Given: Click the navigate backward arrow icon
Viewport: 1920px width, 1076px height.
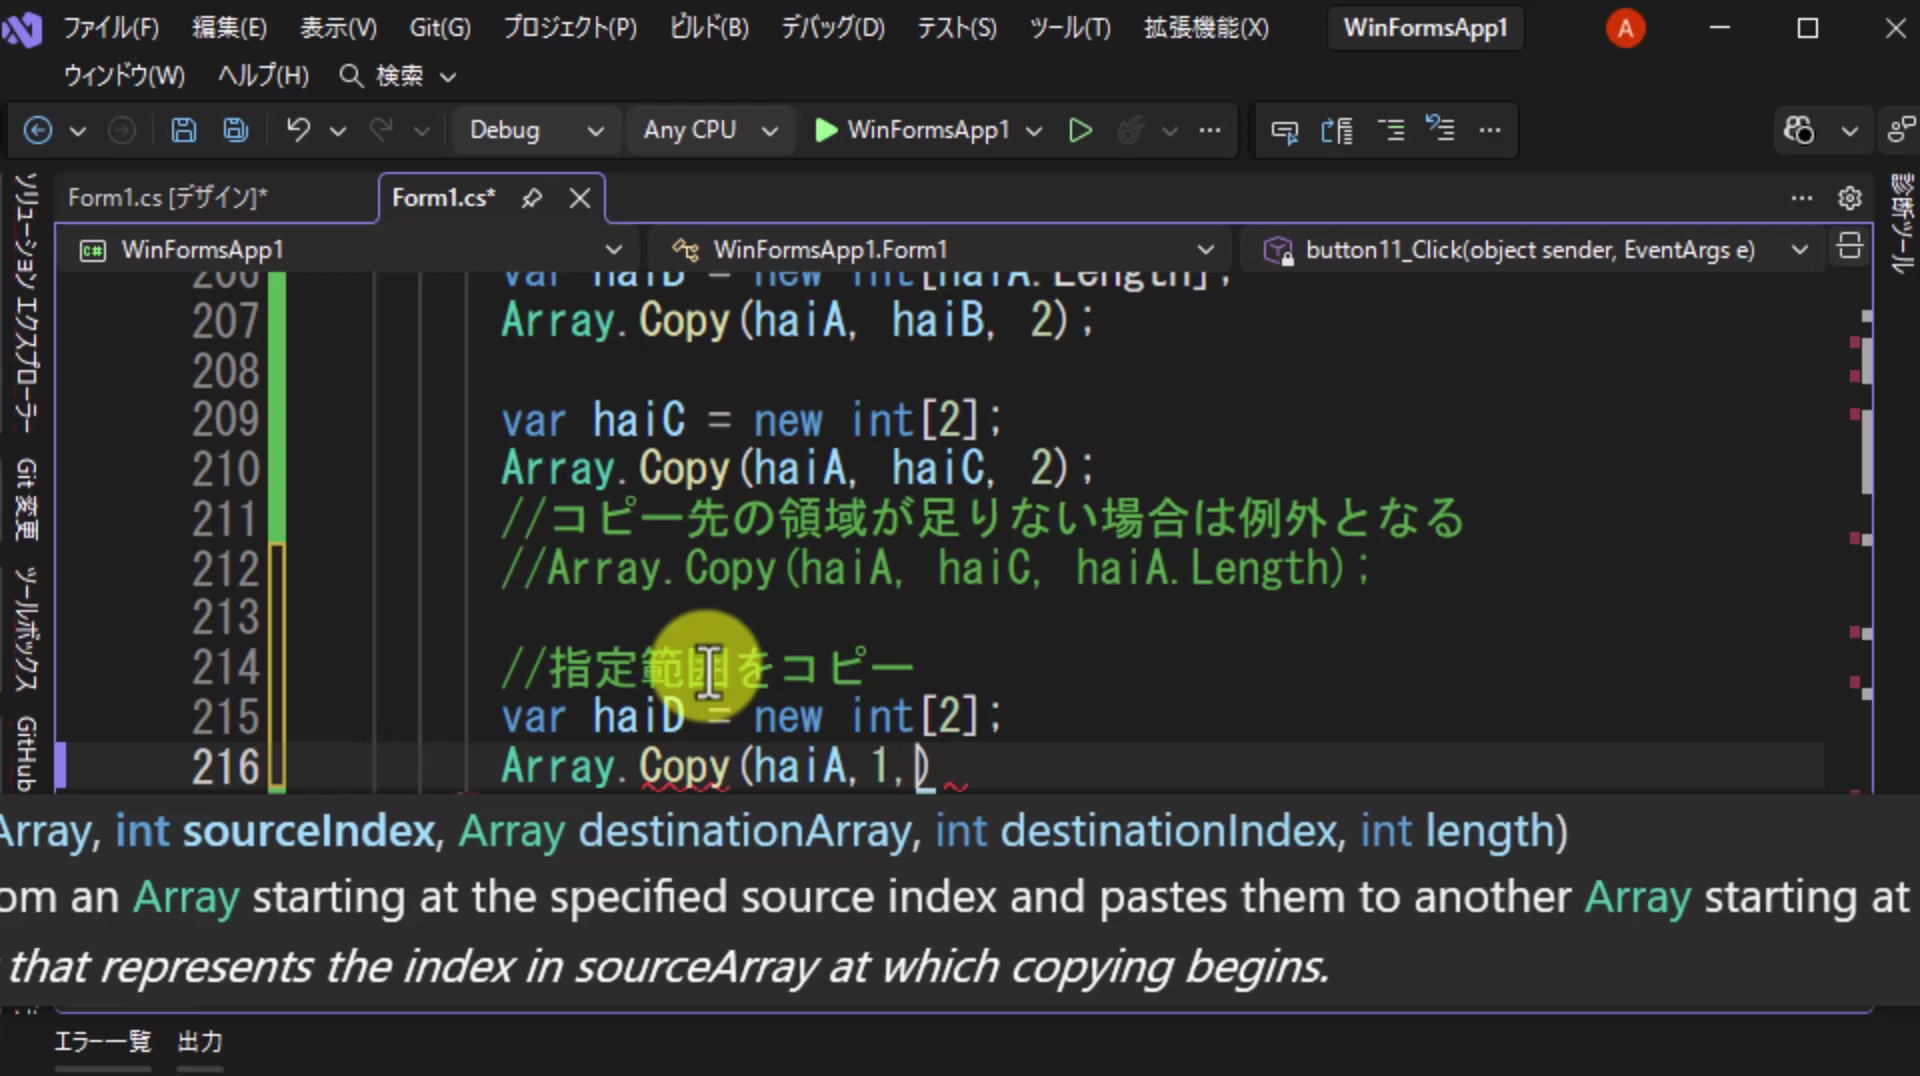Looking at the screenshot, I should tap(38, 130).
